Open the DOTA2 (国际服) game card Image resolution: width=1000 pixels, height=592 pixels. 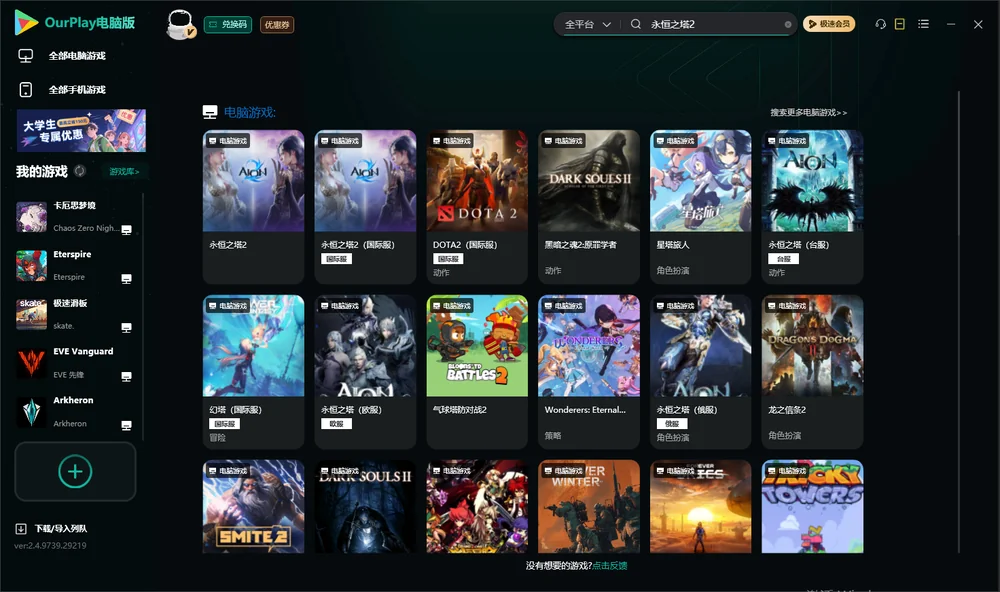click(x=477, y=207)
